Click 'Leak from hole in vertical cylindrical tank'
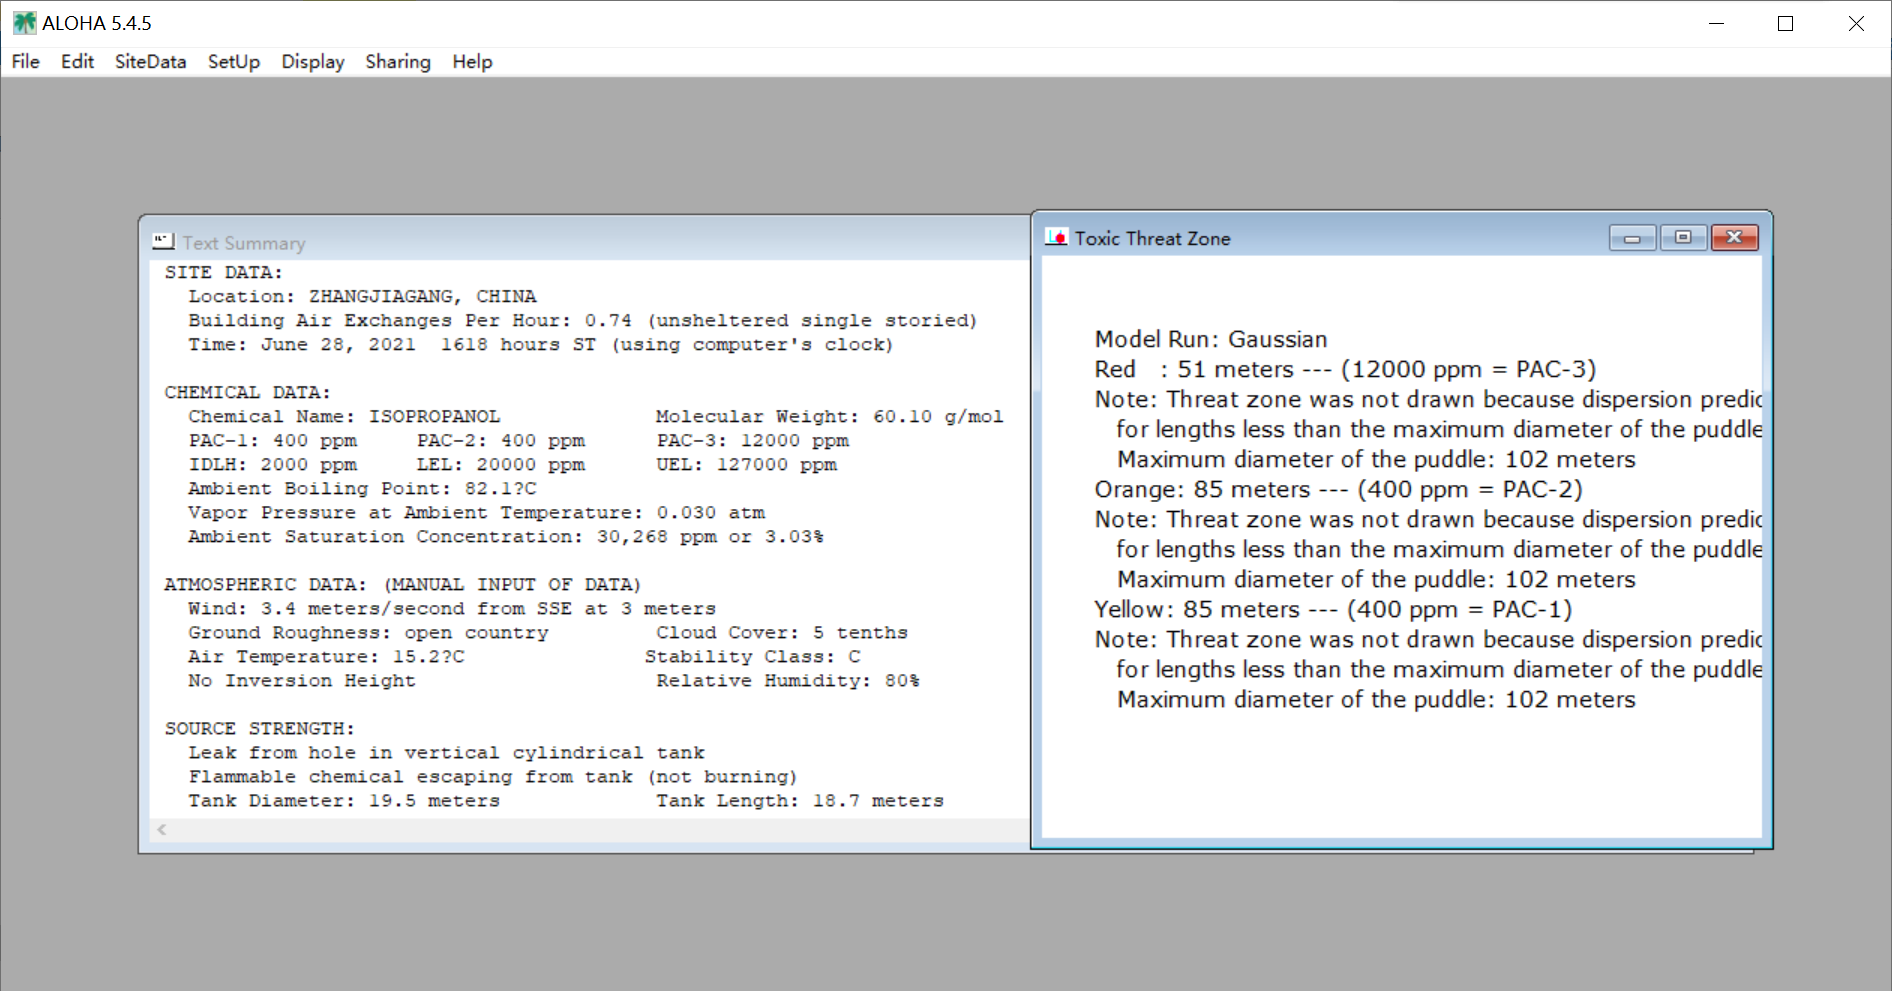 (446, 752)
